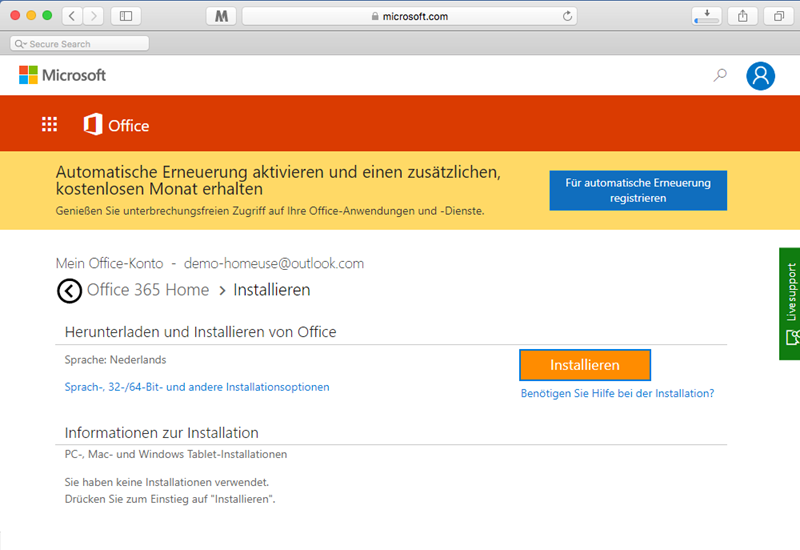Click PC-, Mac- und Windows Tablet-Installationen text
The height and width of the screenshot is (550, 800).
pos(176,454)
